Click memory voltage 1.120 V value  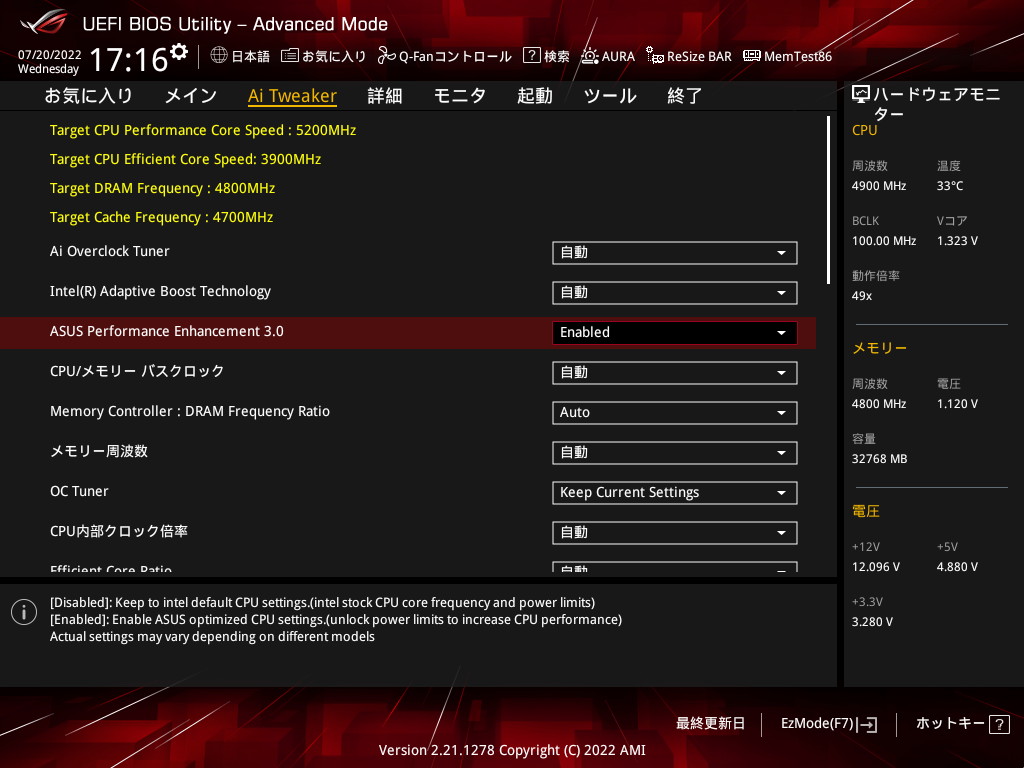tap(957, 404)
